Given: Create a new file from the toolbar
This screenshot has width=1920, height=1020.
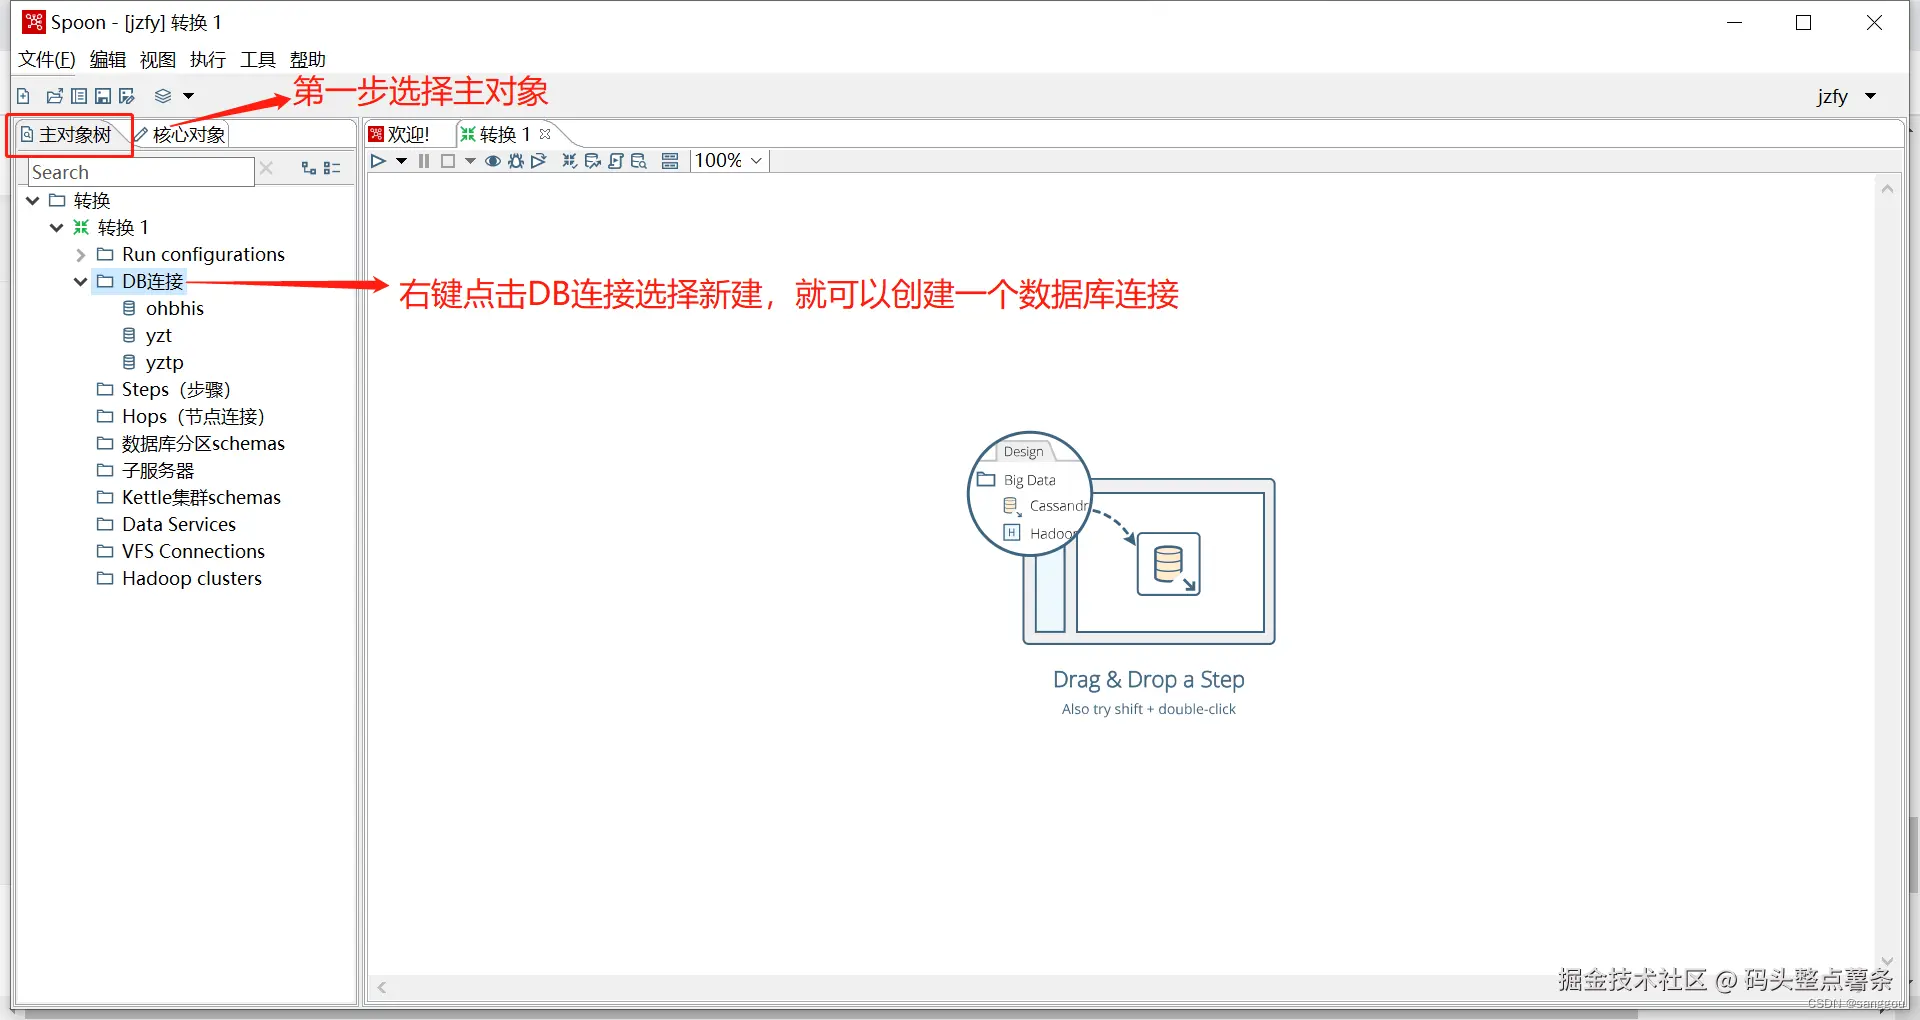Looking at the screenshot, I should click(x=23, y=96).
